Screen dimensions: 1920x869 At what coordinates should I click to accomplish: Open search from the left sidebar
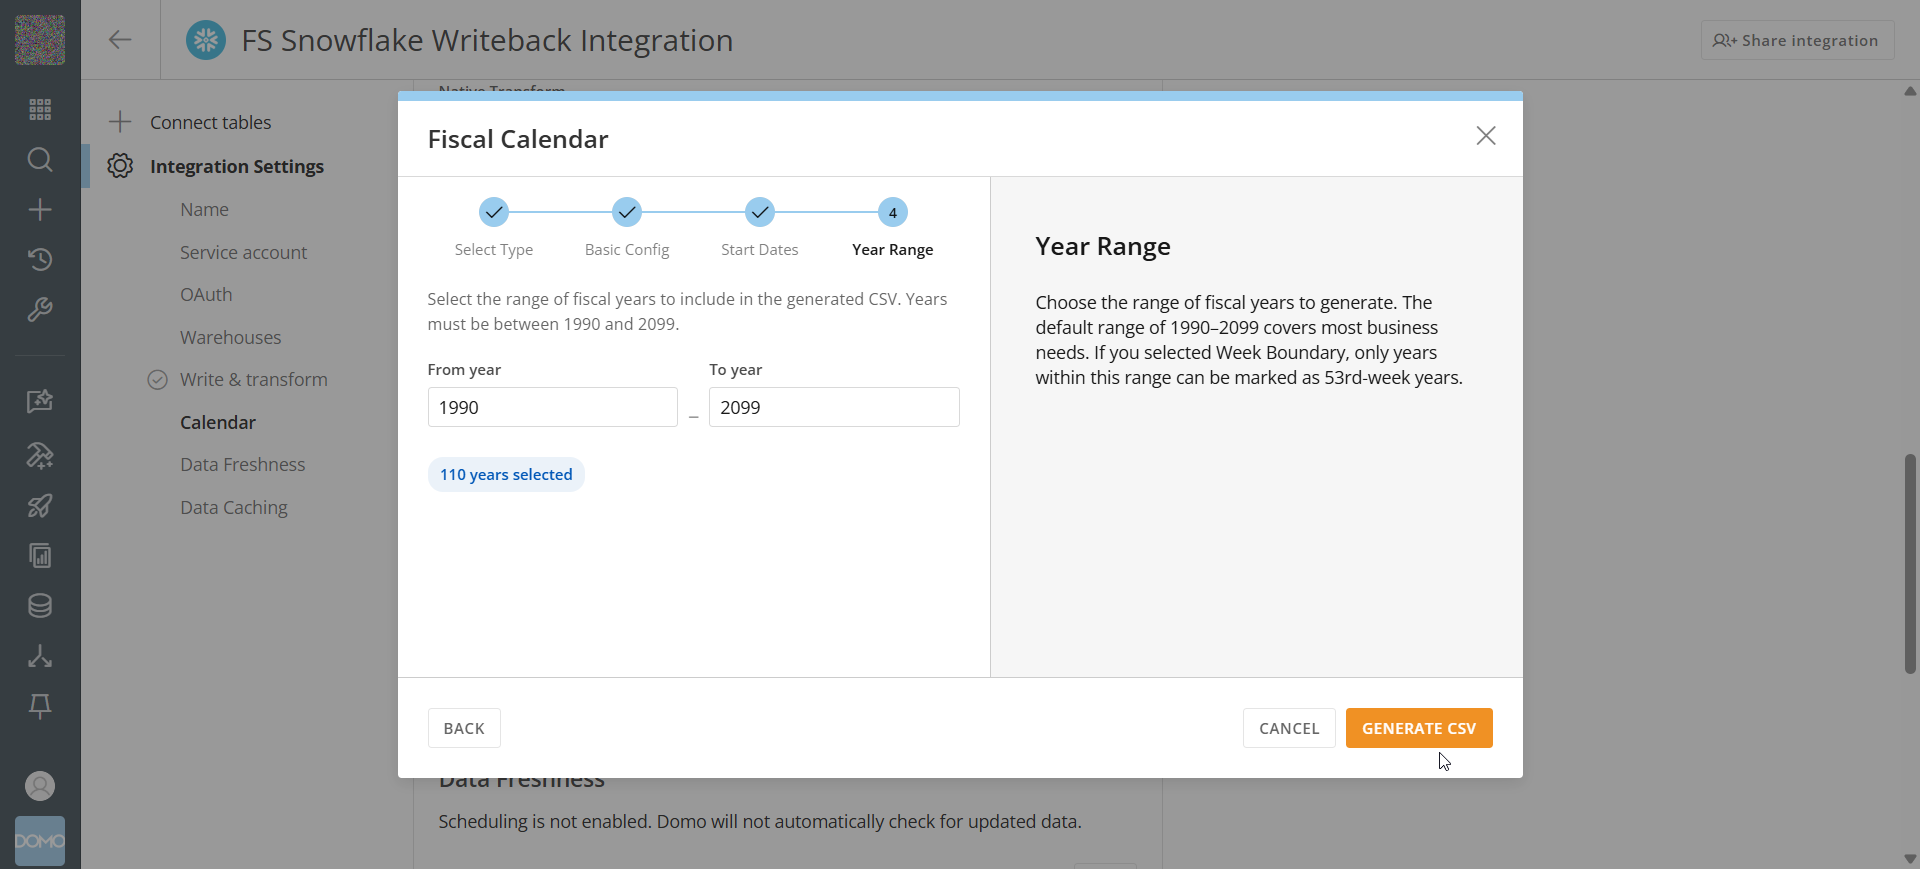(40, 159)
